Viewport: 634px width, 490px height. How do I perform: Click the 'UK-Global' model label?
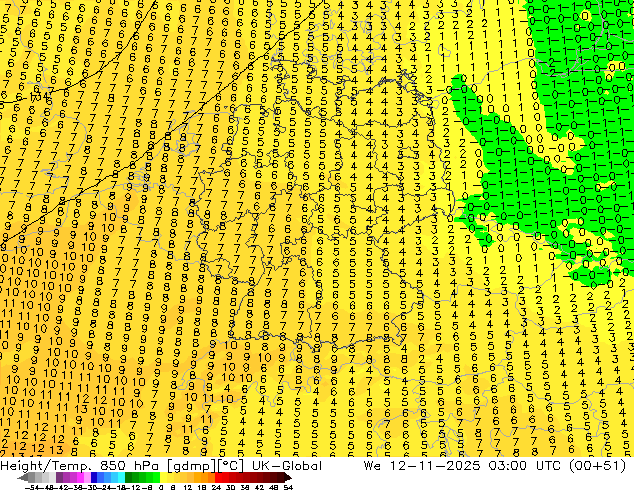click(287, 466)
